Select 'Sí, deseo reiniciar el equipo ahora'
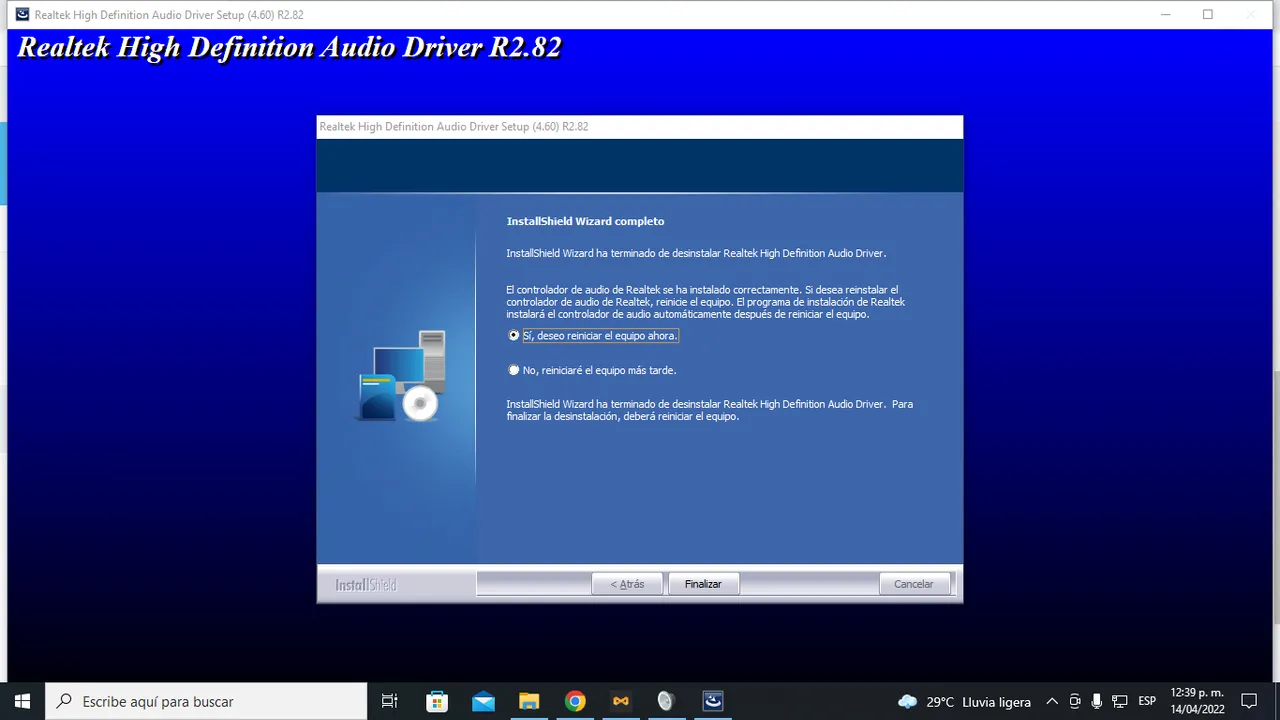This screenshot has height=720, width=1280. pos(594,336)
